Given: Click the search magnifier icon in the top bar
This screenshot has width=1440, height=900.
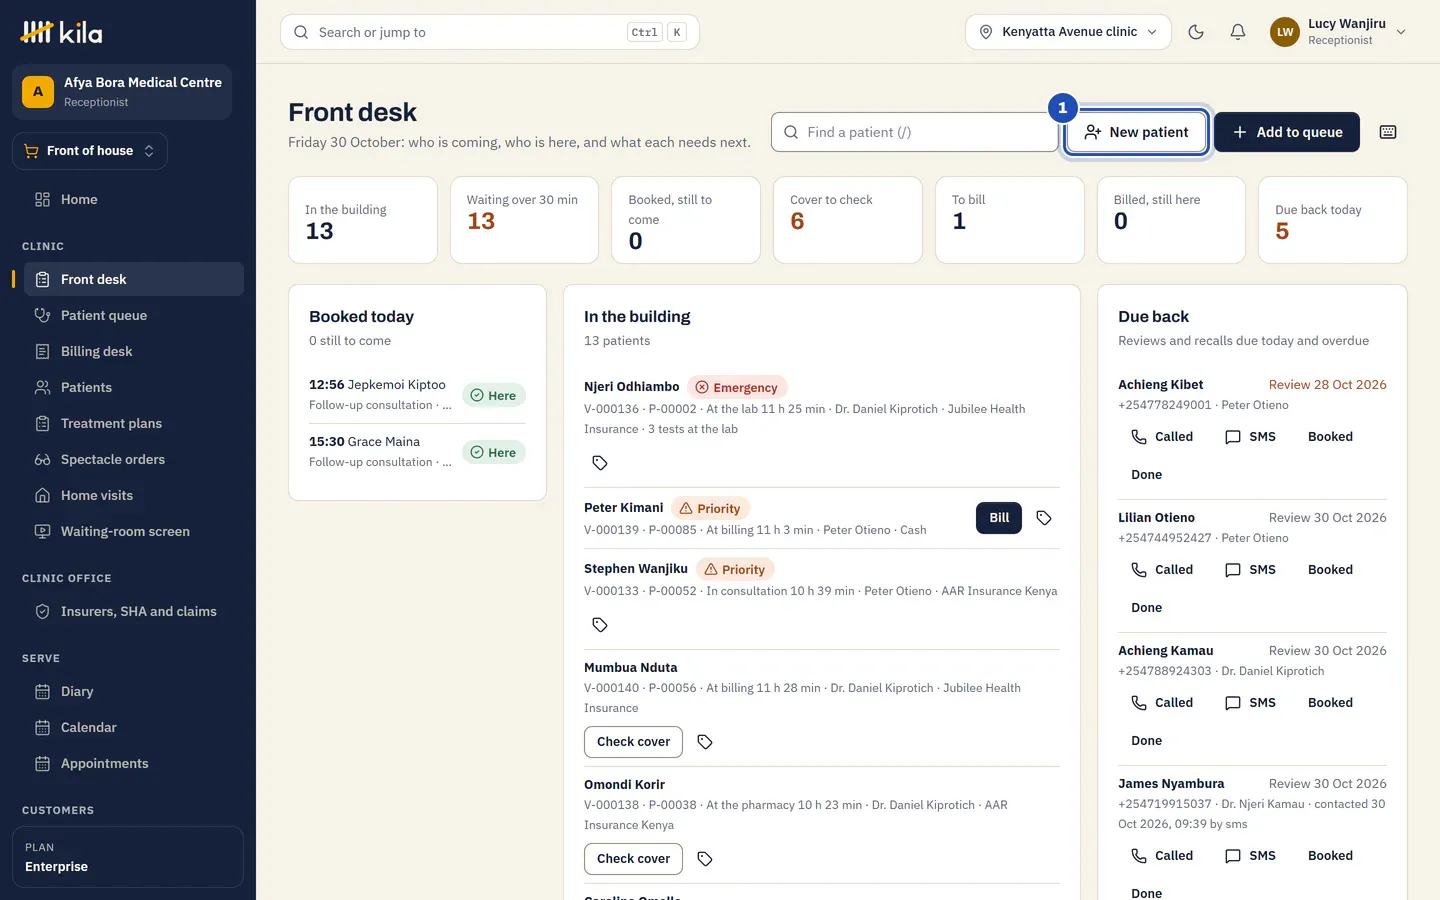Looking at the screenshot, I should (301, 32).
